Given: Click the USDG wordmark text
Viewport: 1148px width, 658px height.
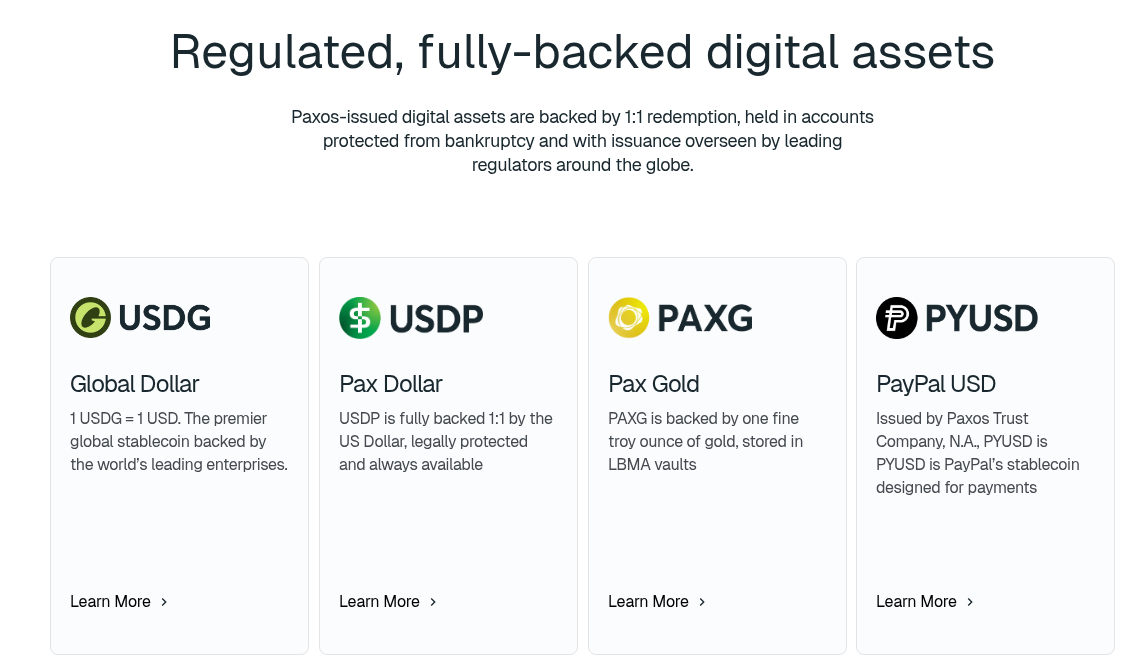Looking at the screenshot, I should click(x=165, y=318).
